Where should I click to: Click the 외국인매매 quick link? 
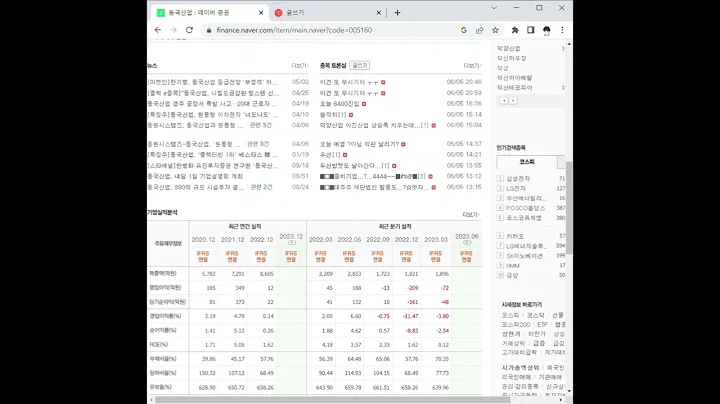[x=516, y=377]
